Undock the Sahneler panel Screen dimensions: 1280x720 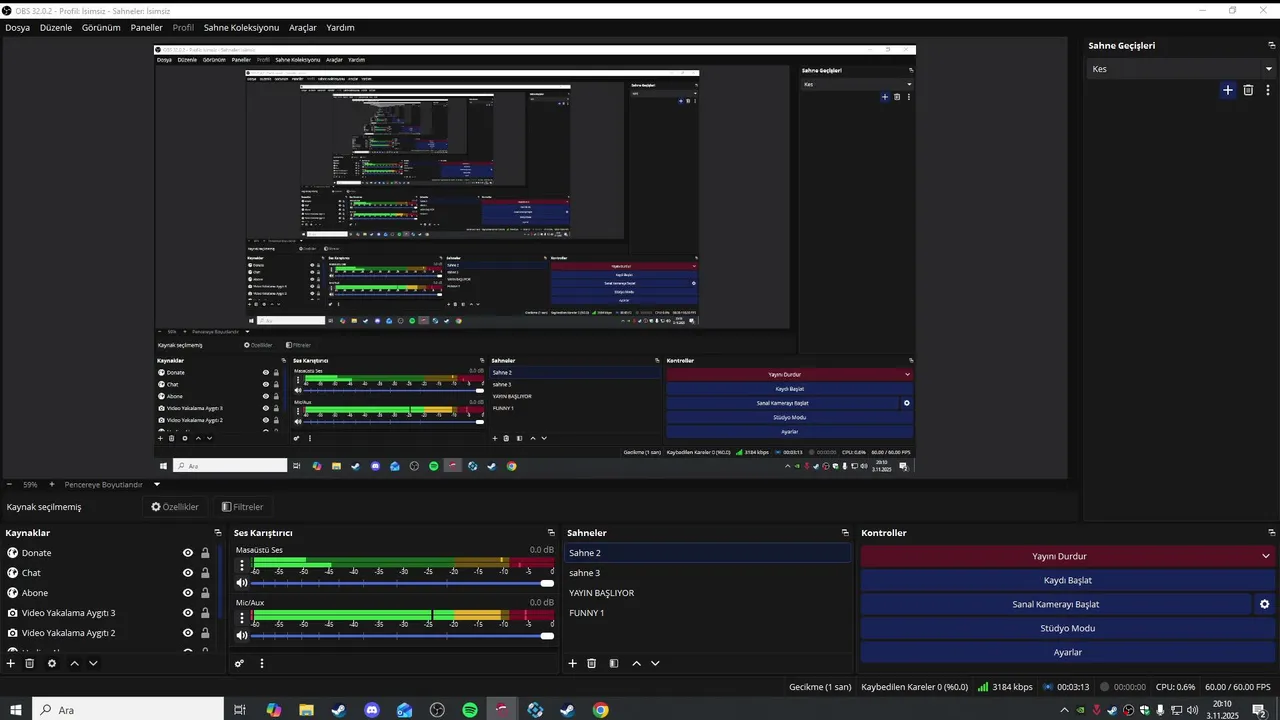point(845,533)
